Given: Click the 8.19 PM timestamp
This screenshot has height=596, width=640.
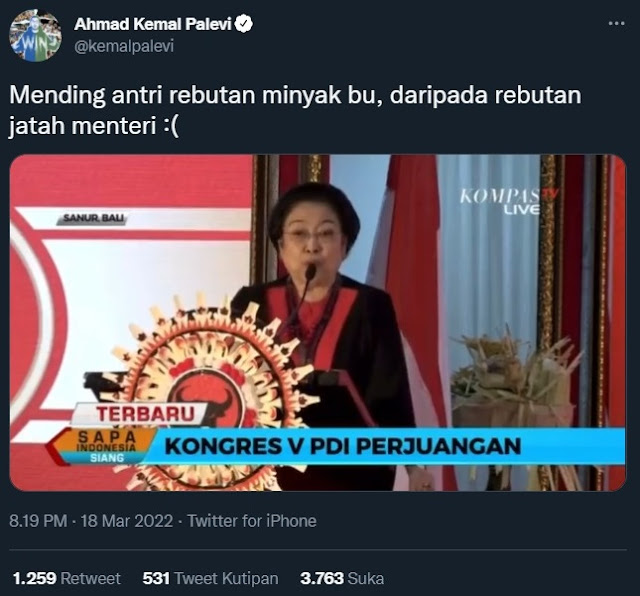Looking at the screenshot, I should coord(38,521).
